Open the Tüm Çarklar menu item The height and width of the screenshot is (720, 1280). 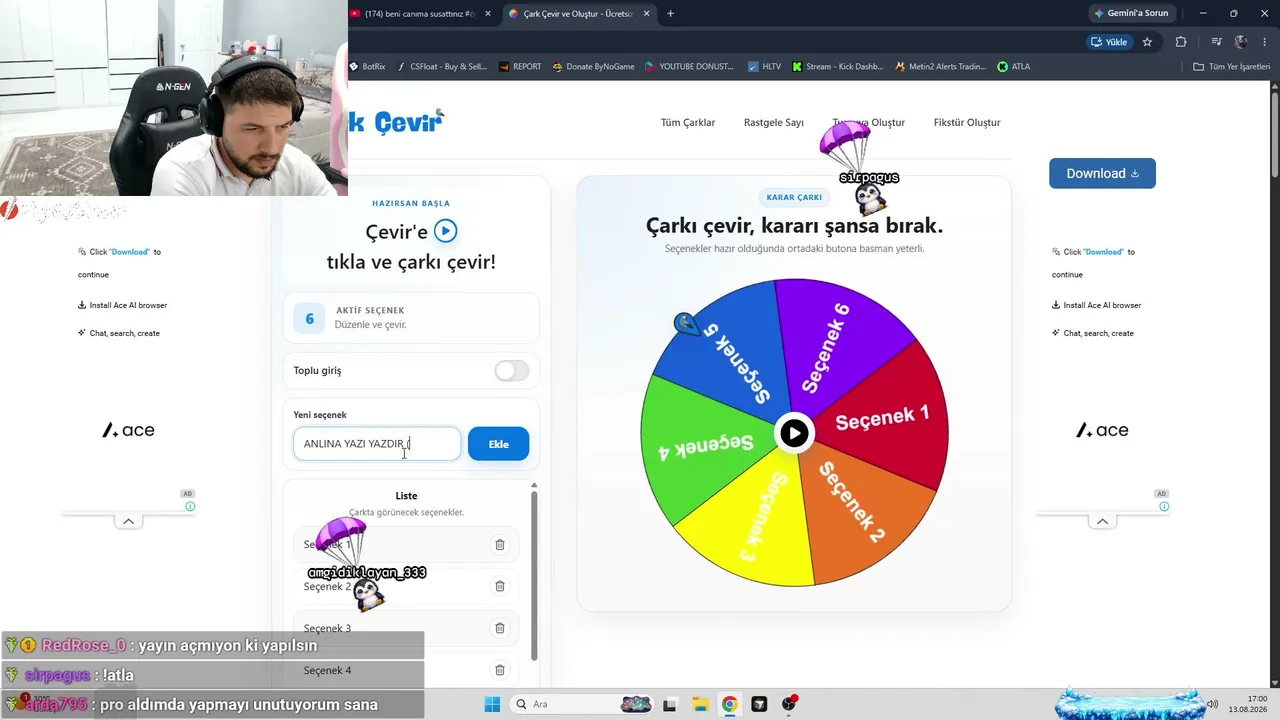688,123
